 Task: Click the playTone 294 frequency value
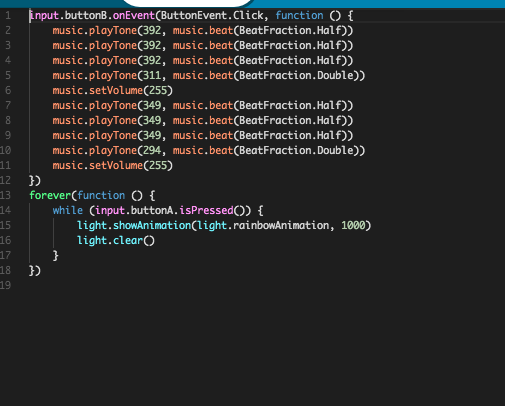pyautogui.click(x=152, y=151)
